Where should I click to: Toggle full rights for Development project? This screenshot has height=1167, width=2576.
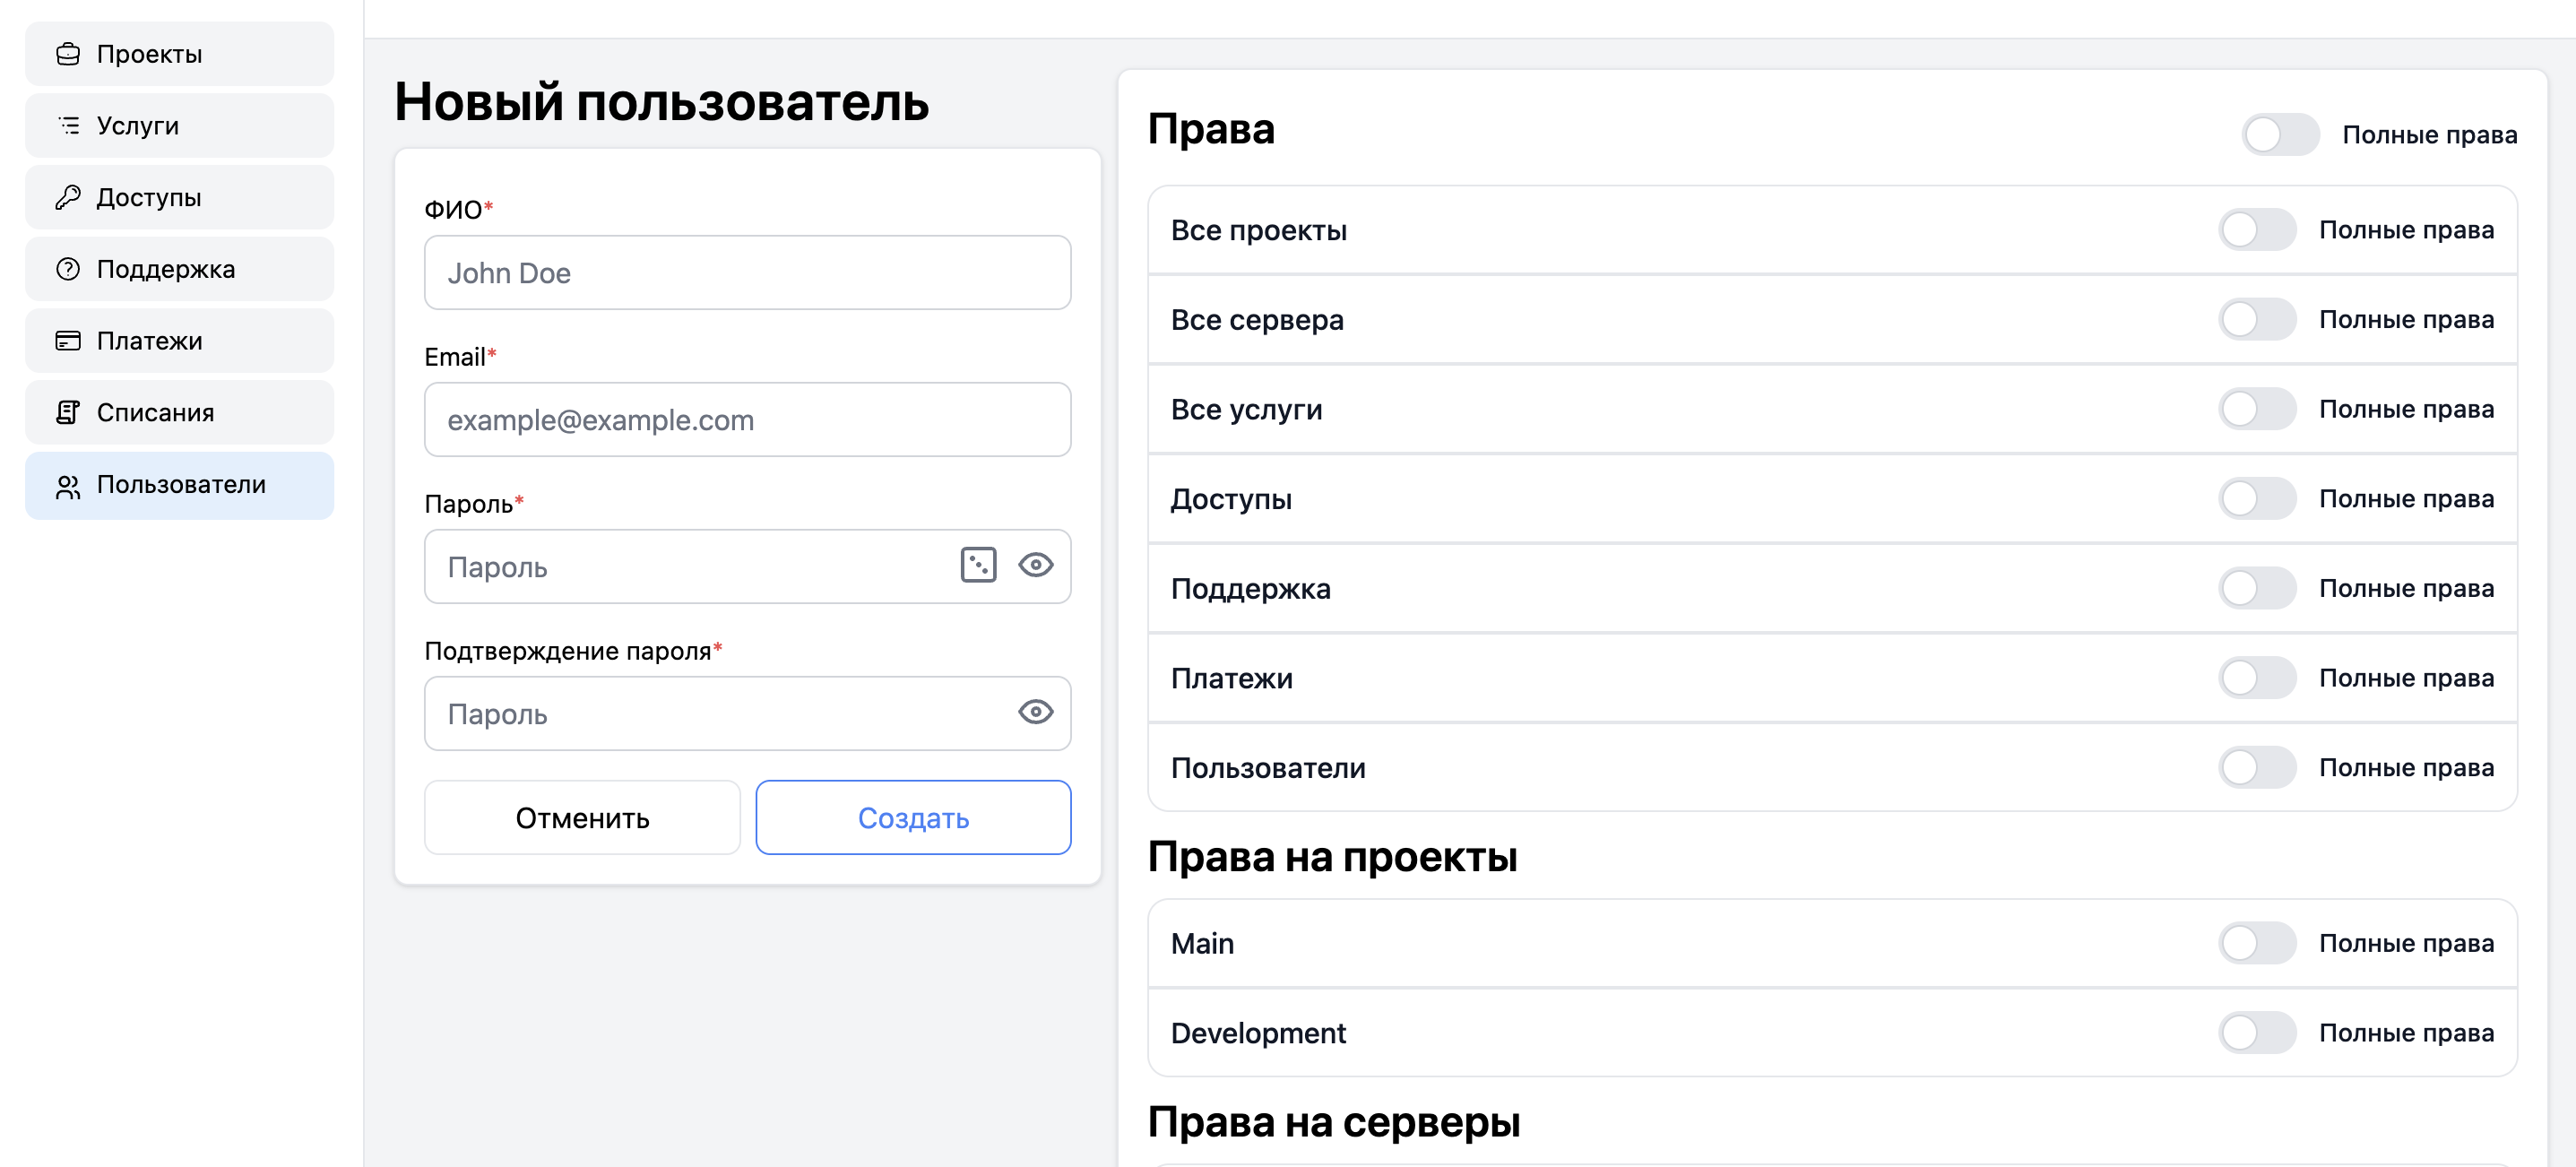[x=2257, y=1032]
